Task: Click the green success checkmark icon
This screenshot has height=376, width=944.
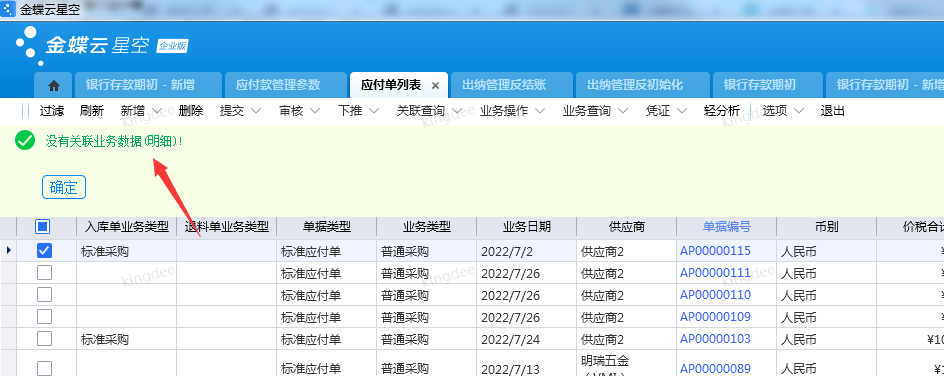Action: coord(25,141)
